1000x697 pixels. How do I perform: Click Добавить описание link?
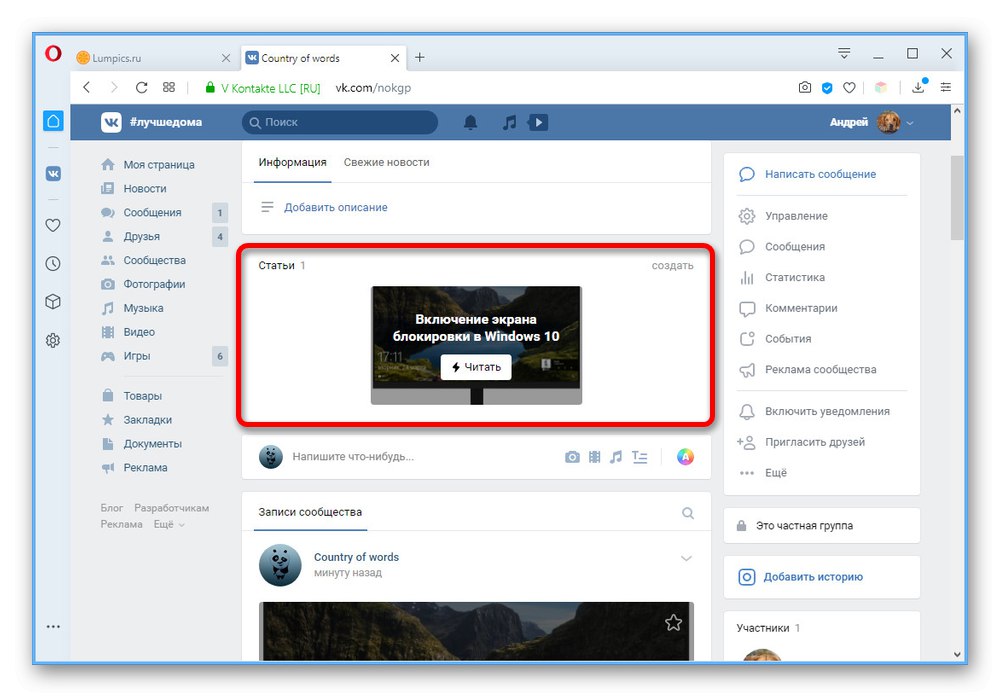click(x=335, y=207)
